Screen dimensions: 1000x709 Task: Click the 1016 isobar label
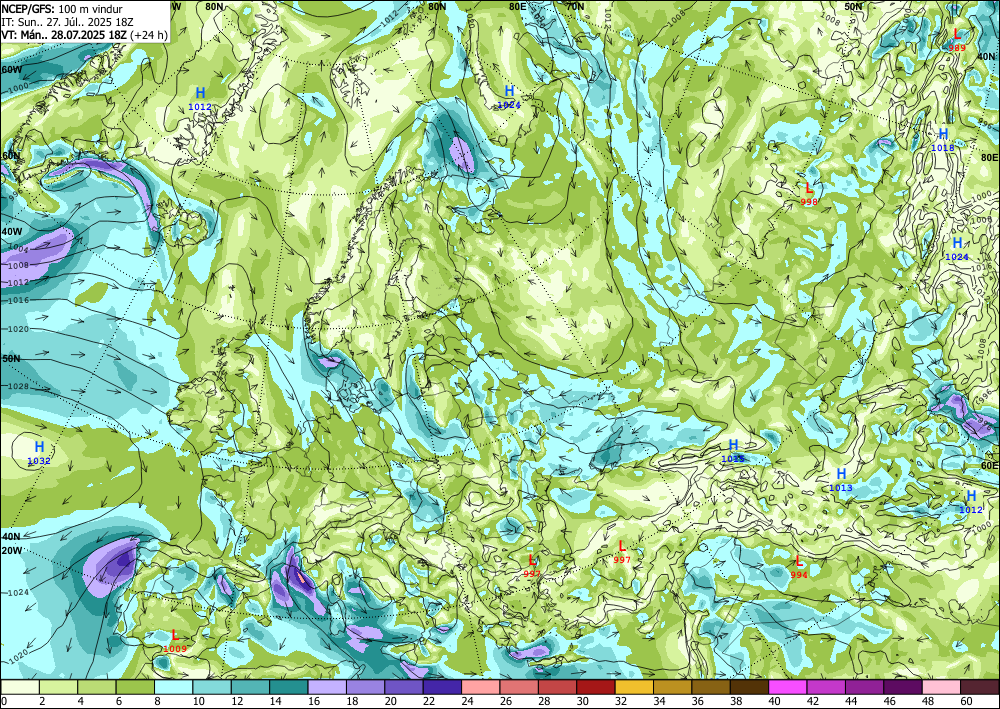(x=18, y=300)
